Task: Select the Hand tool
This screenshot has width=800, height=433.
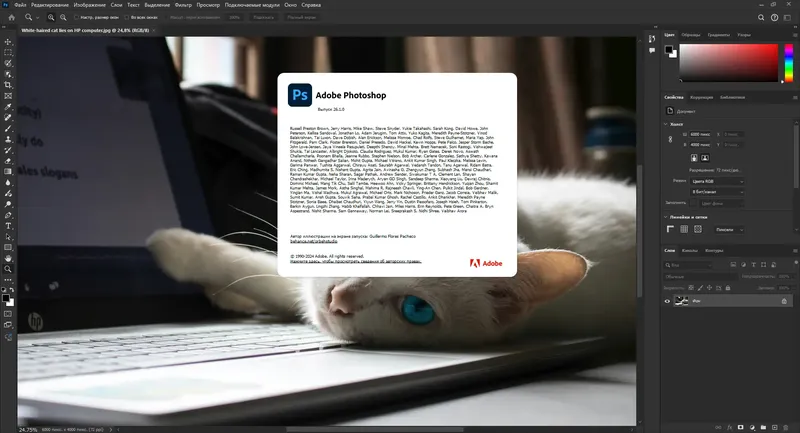Action: (x=8, y=258)
